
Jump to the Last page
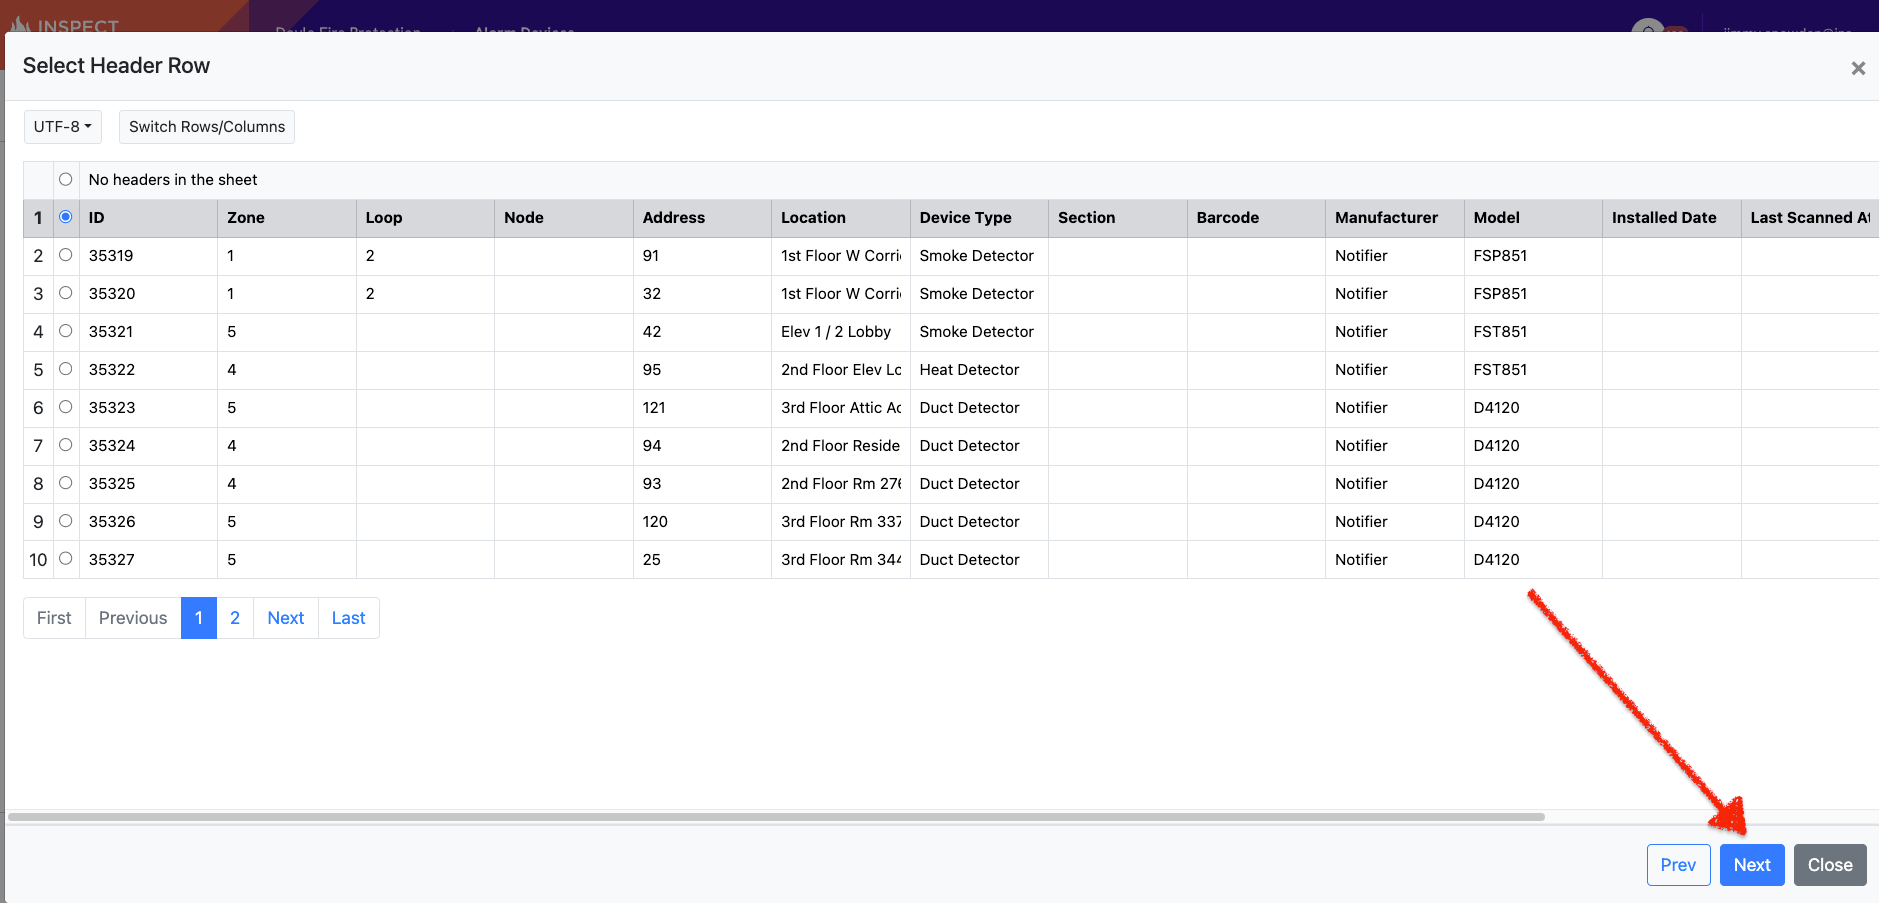tap(349, 618)
